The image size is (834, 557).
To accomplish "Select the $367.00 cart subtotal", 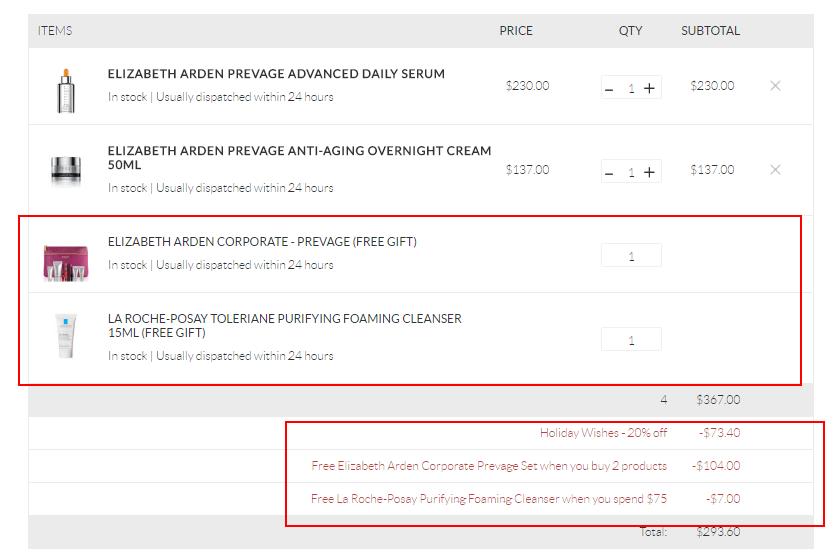I will (x=718, y=400).
